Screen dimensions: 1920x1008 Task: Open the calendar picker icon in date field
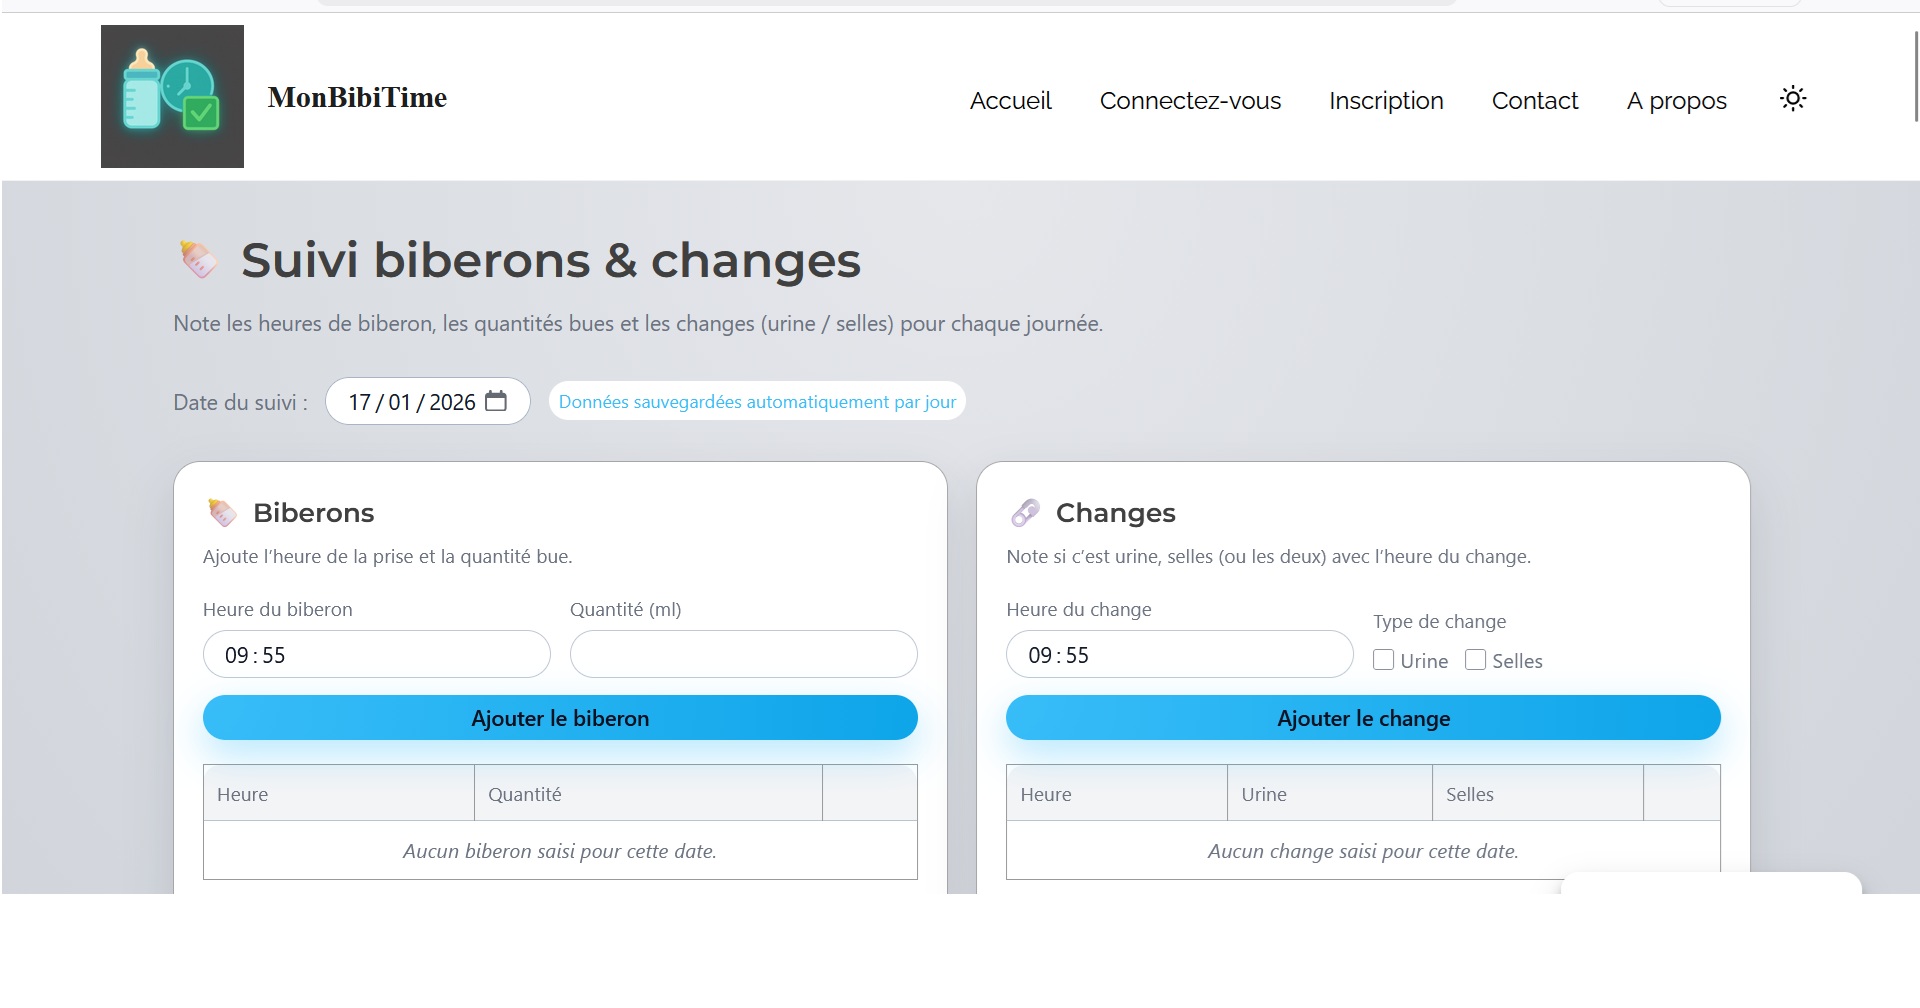coord(496,401)
